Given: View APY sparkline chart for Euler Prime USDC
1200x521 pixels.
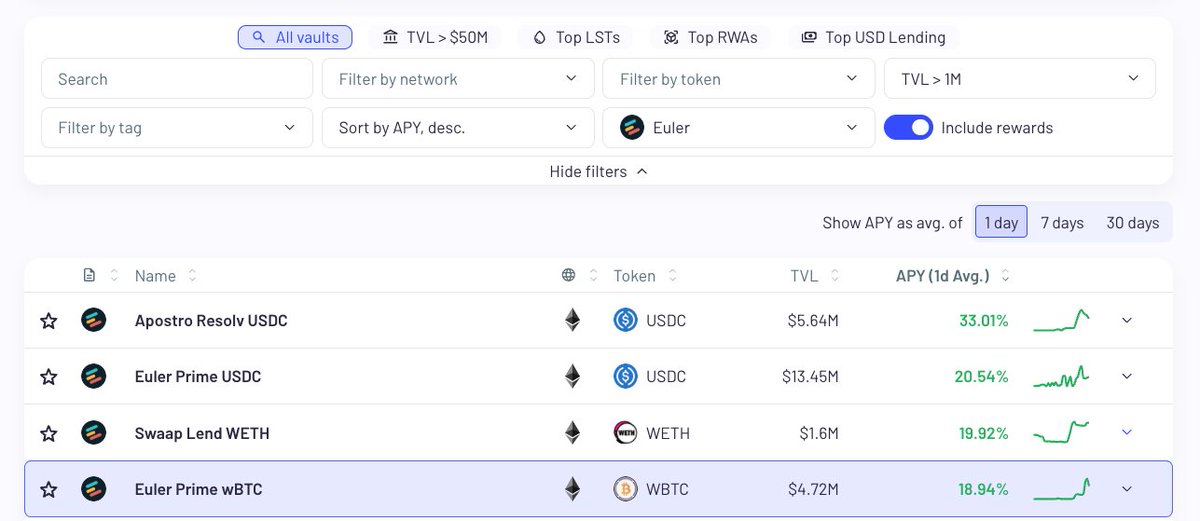Looking at the screenshot, I should pos(1061,377).
